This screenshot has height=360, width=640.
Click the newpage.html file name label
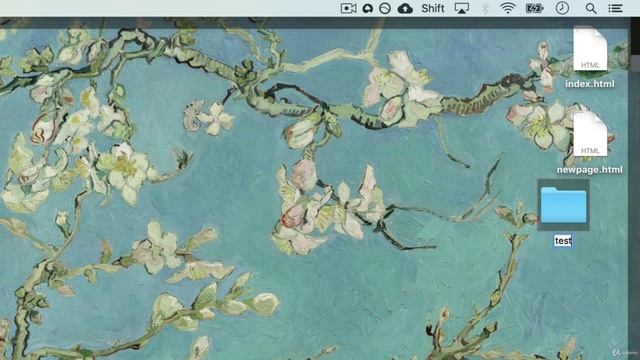(x=590, y=170)
